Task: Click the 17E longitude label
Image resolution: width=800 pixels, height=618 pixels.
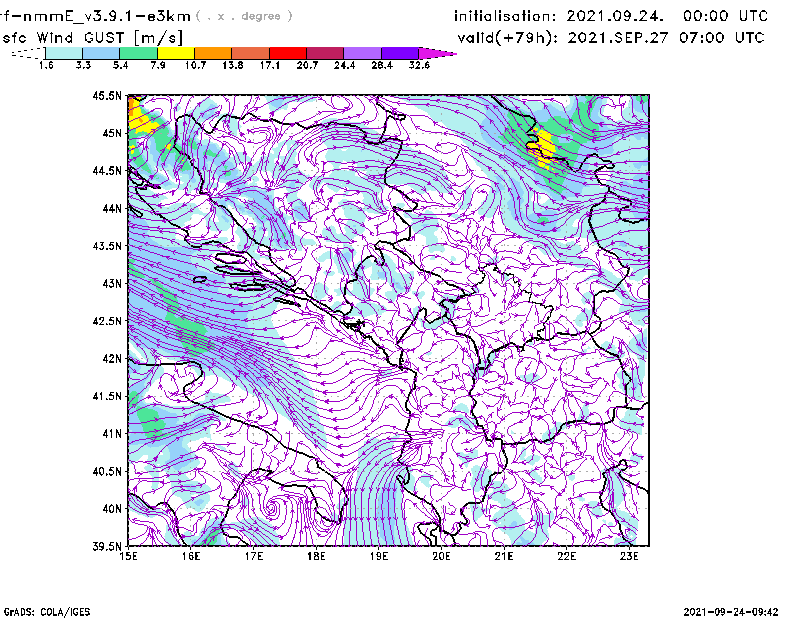Action: [x=254, y=556]
